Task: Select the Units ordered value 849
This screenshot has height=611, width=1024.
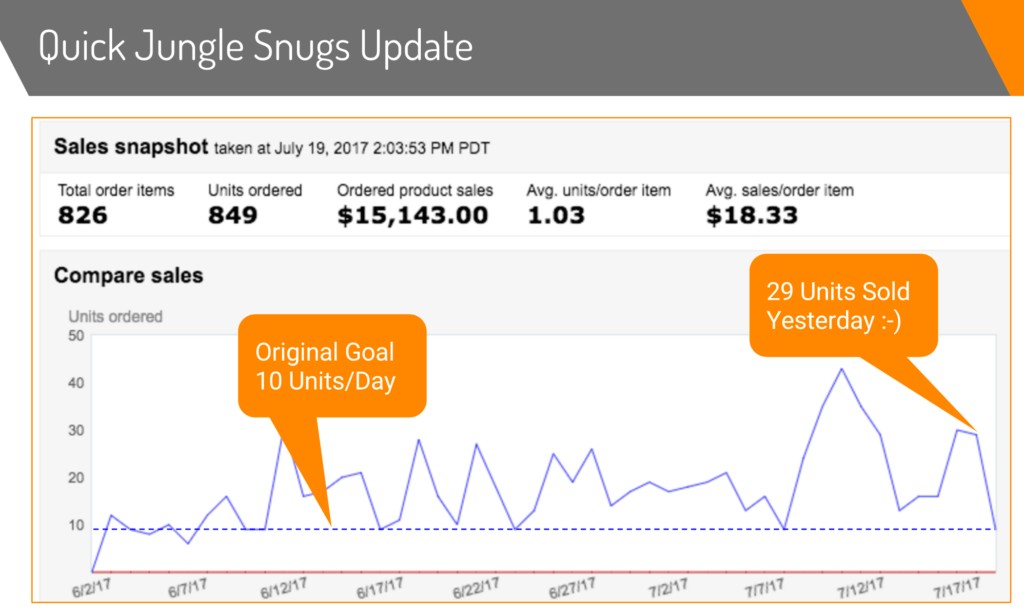Action: [233, 215]
